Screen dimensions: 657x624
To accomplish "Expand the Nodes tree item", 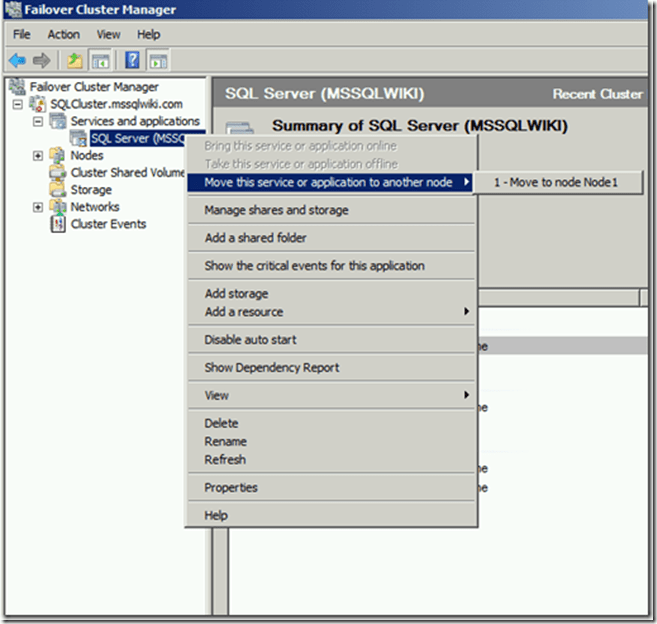I will pyautogui.click(x=38, y=156).
